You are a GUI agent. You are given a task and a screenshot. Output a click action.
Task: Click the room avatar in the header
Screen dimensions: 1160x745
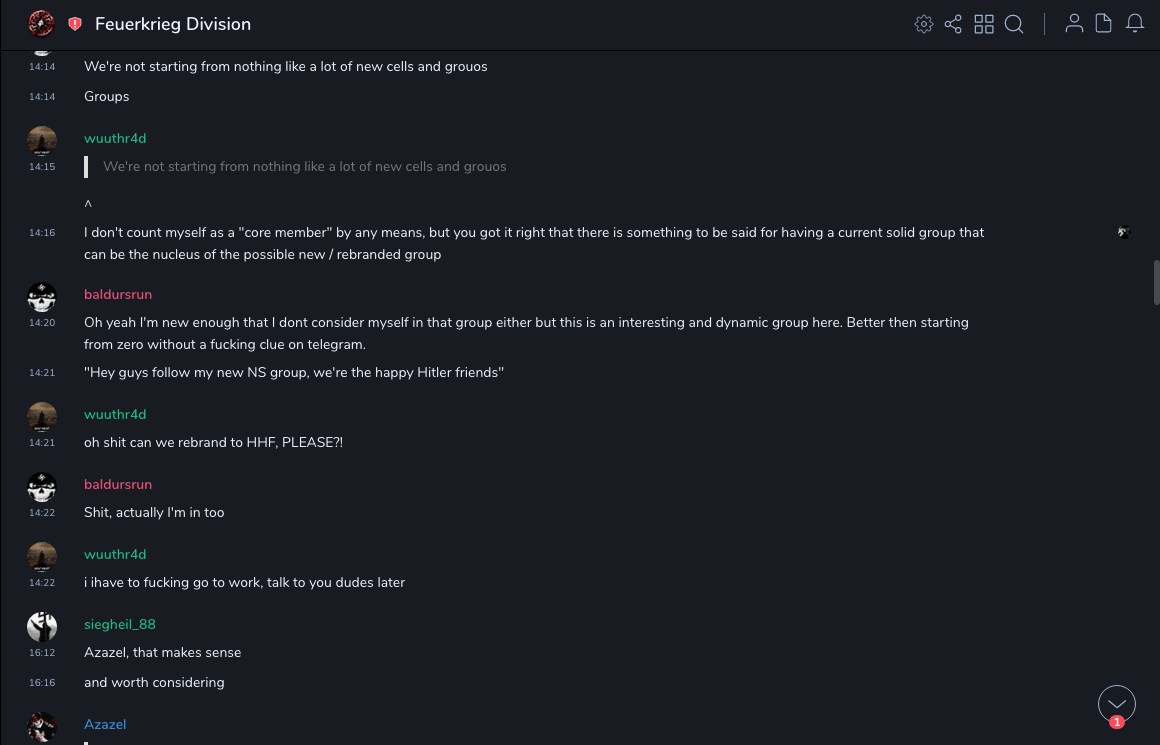[x=41, y=24]
